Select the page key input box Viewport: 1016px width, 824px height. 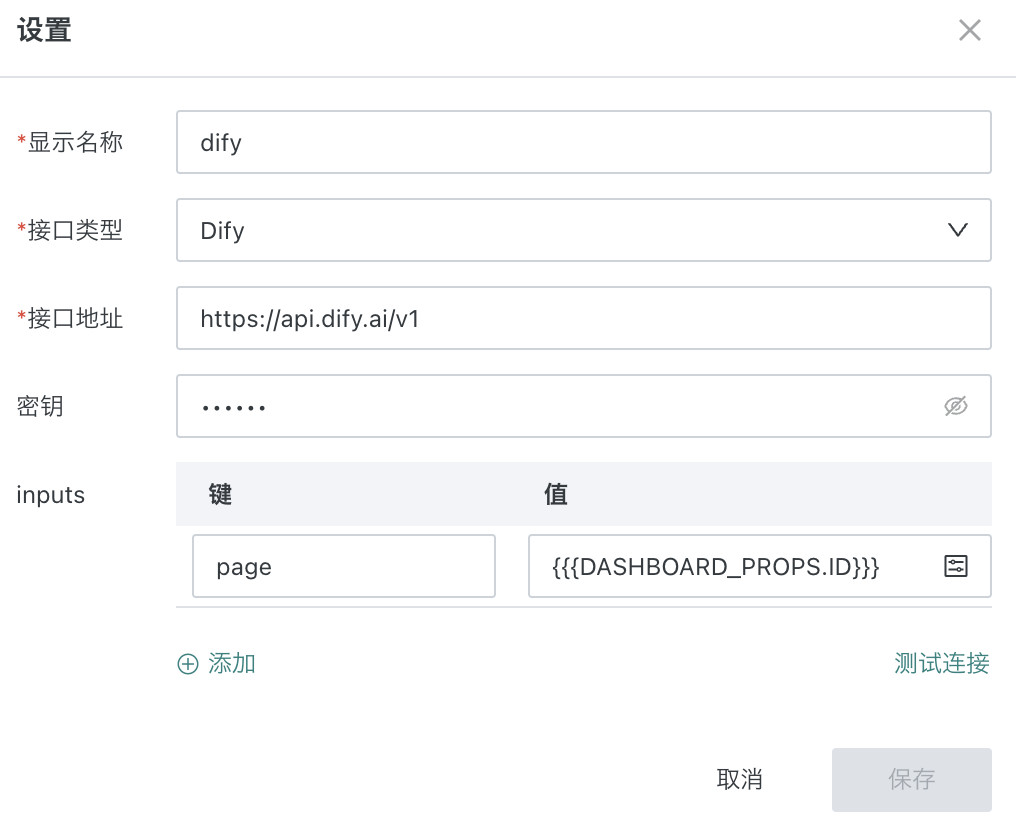click(343, 567)
